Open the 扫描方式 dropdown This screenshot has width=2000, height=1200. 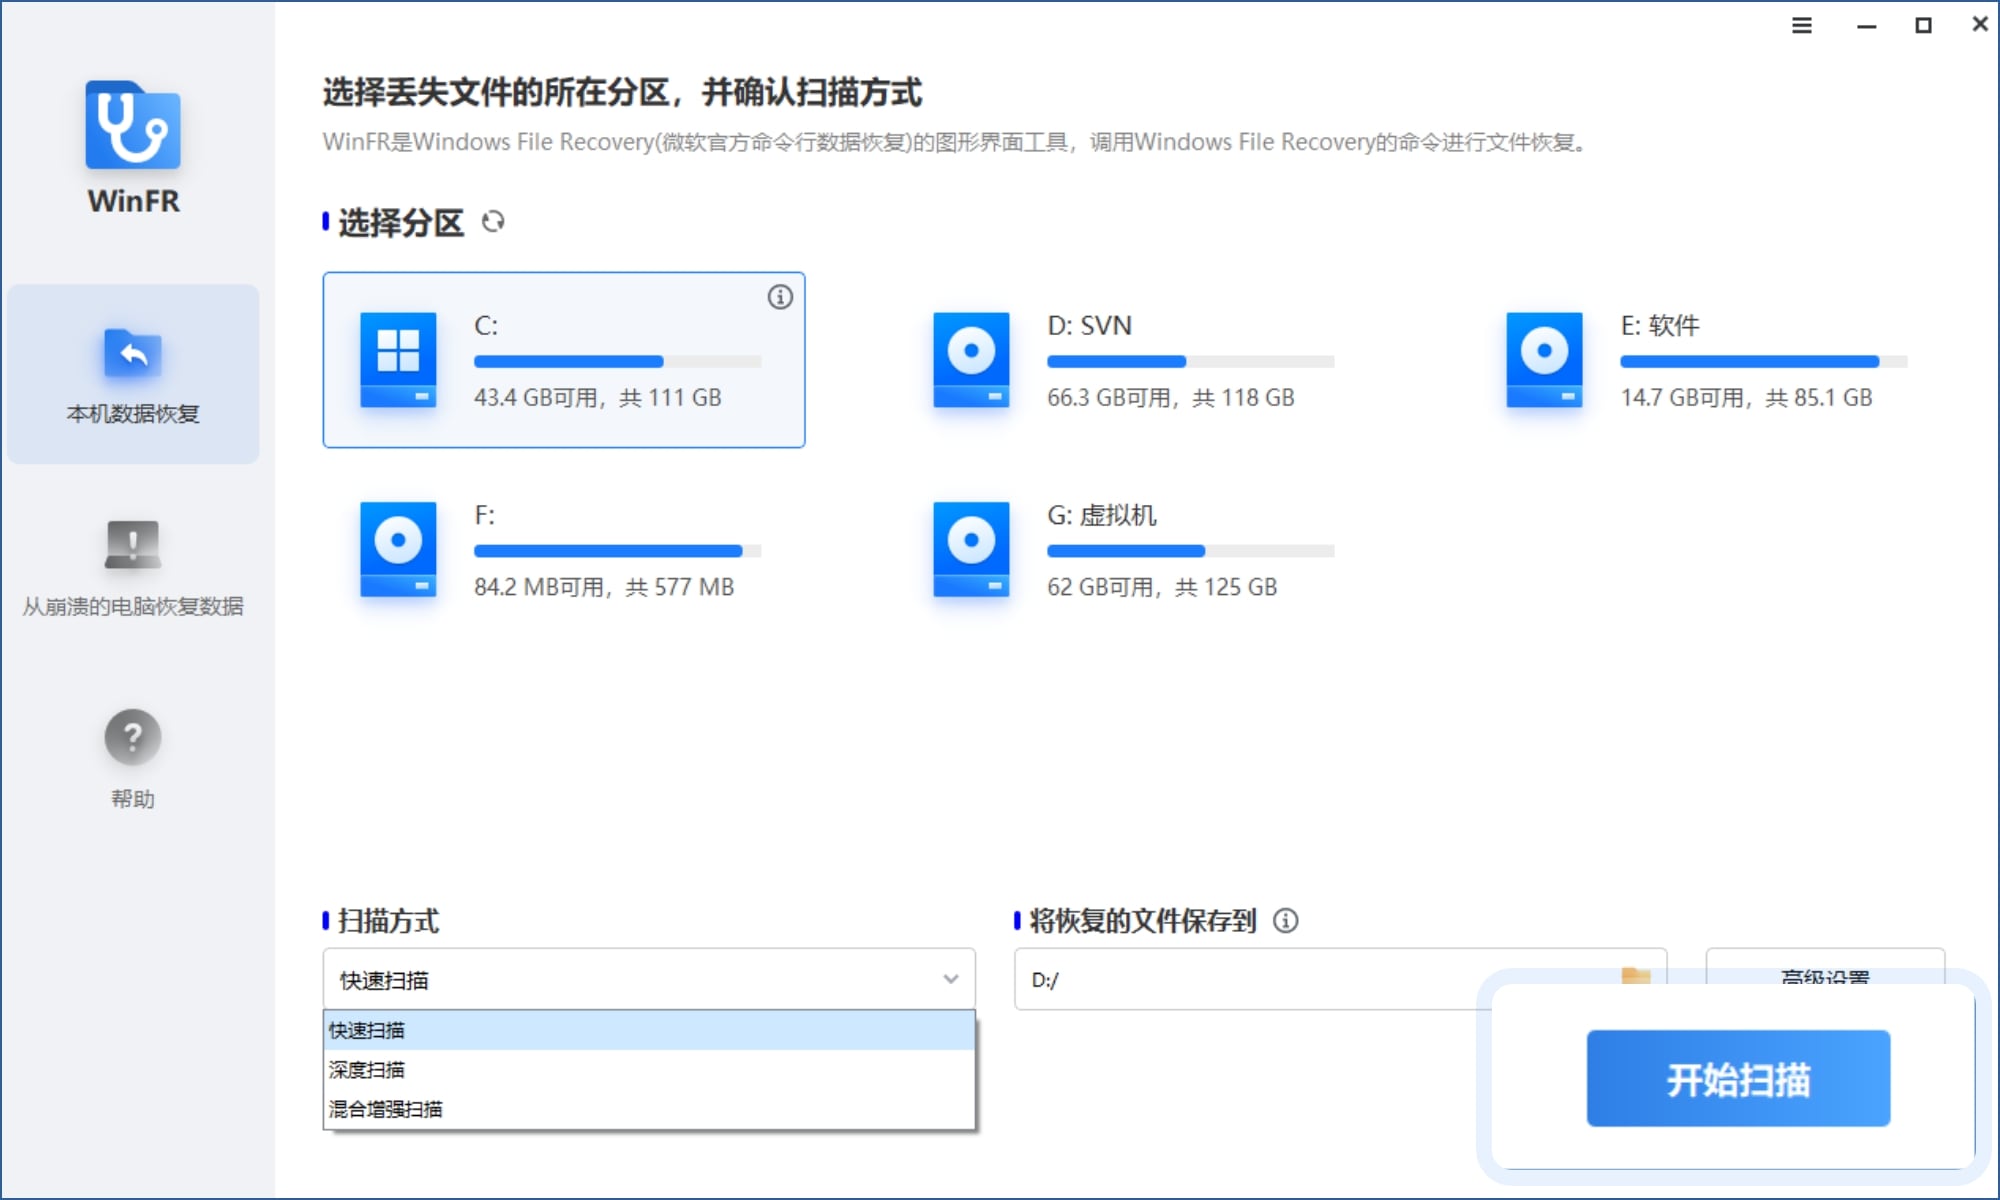[648, 980]
